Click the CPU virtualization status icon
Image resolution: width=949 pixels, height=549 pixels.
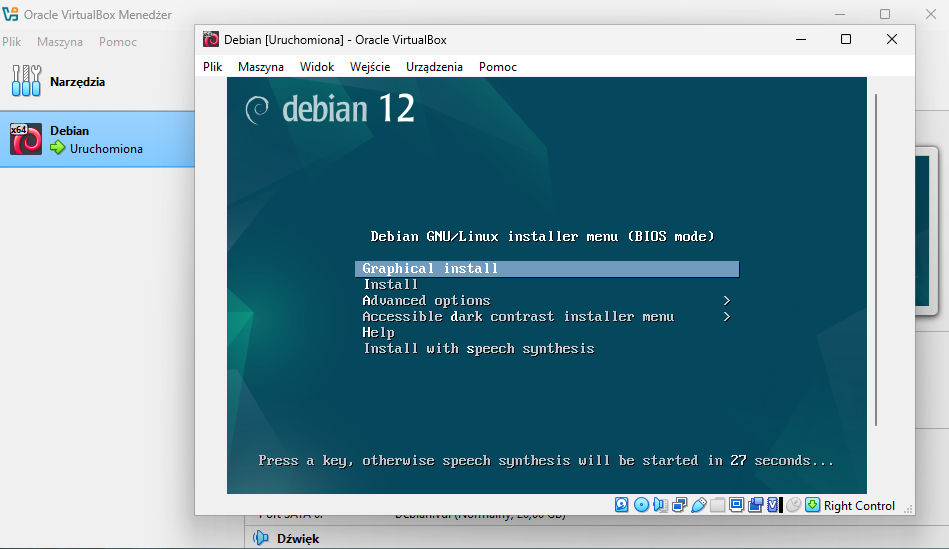click(773, 505)
